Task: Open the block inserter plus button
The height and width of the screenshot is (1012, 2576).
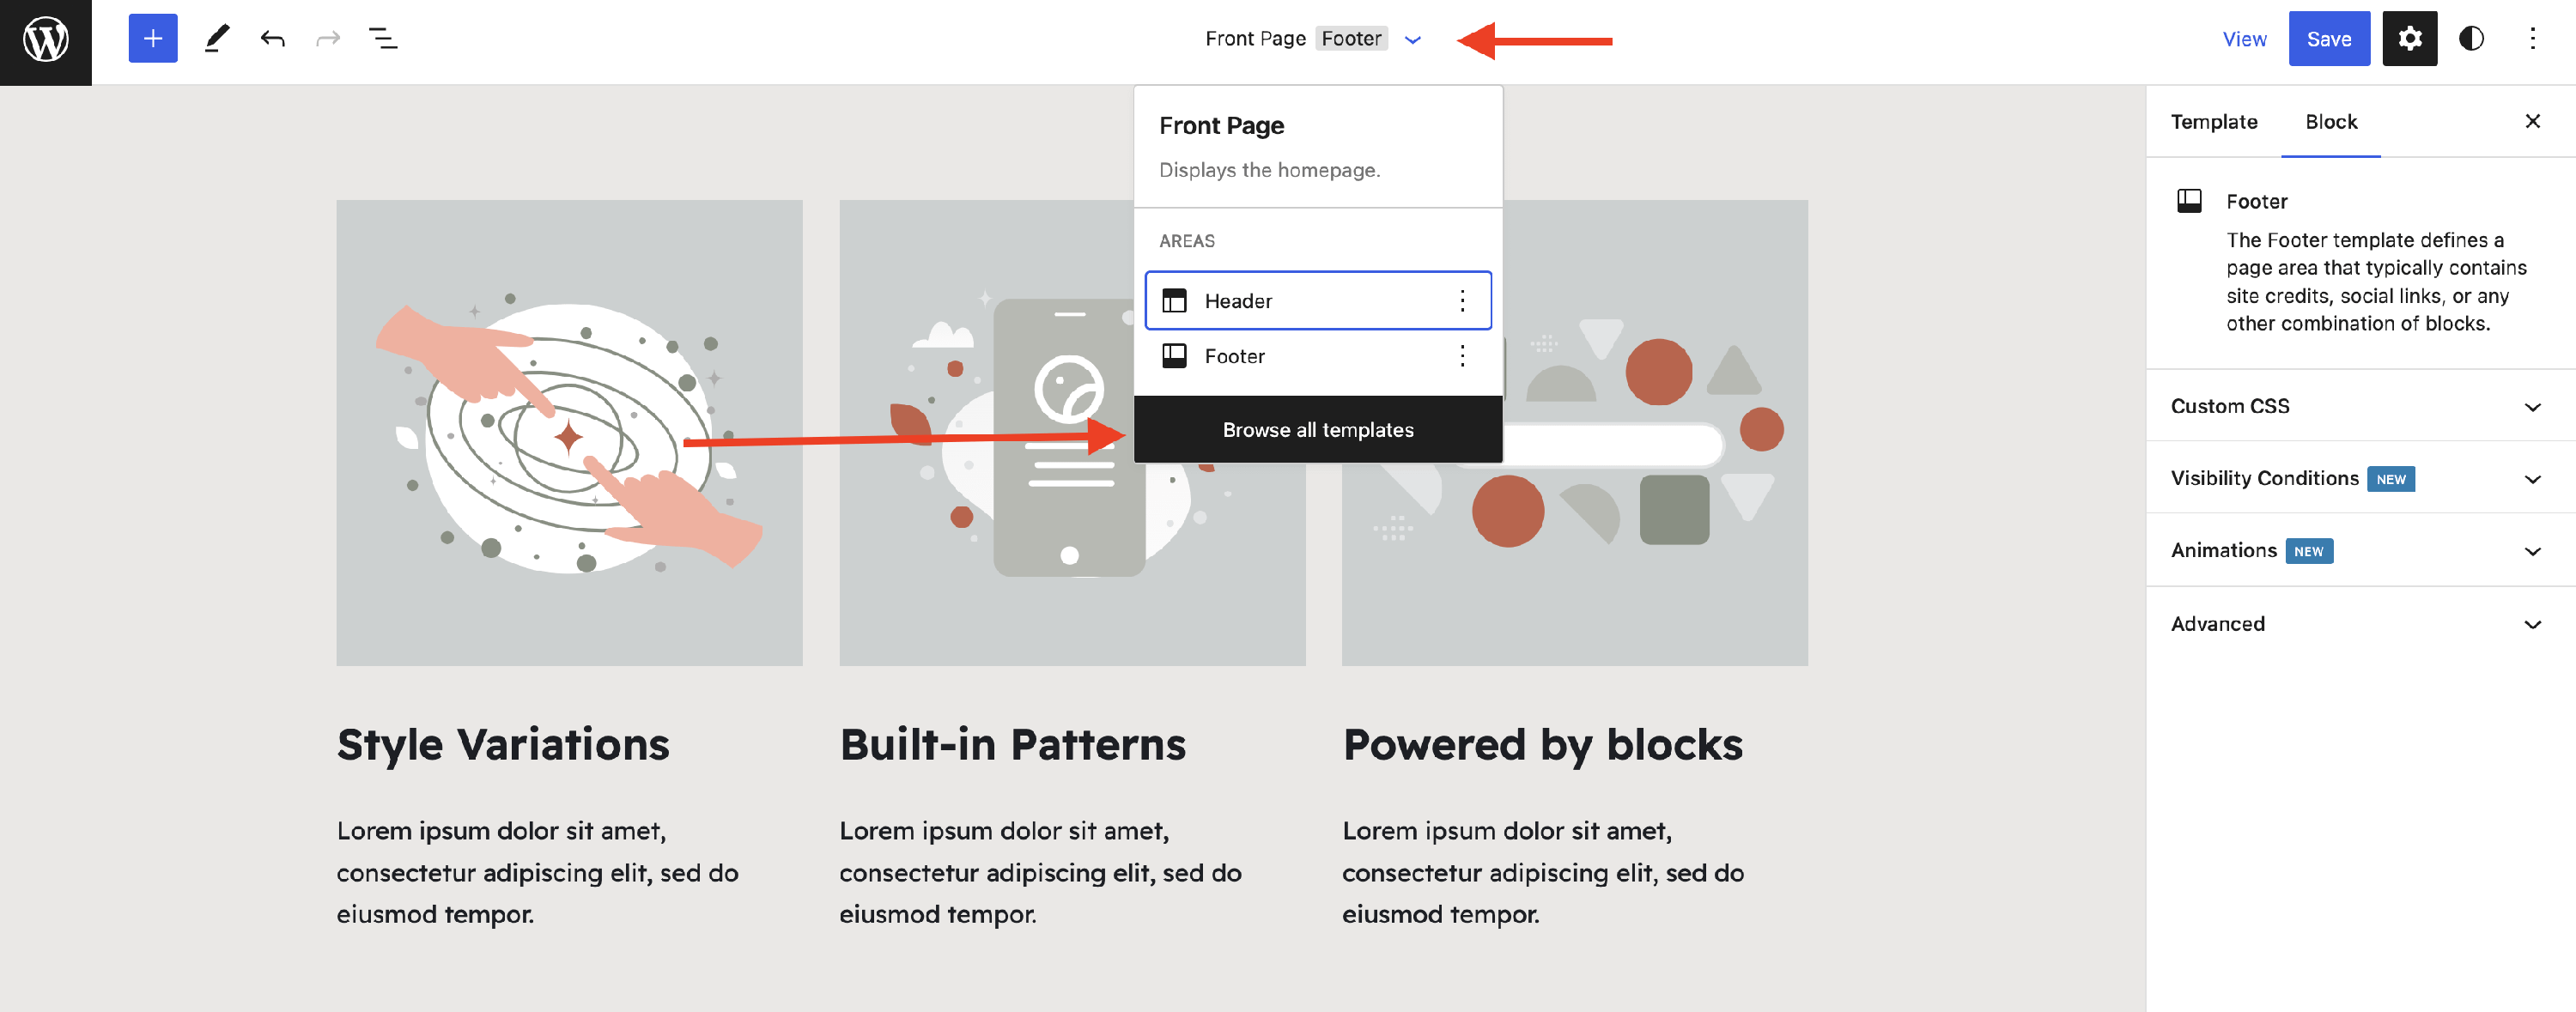Action: (x=153, y=39)
